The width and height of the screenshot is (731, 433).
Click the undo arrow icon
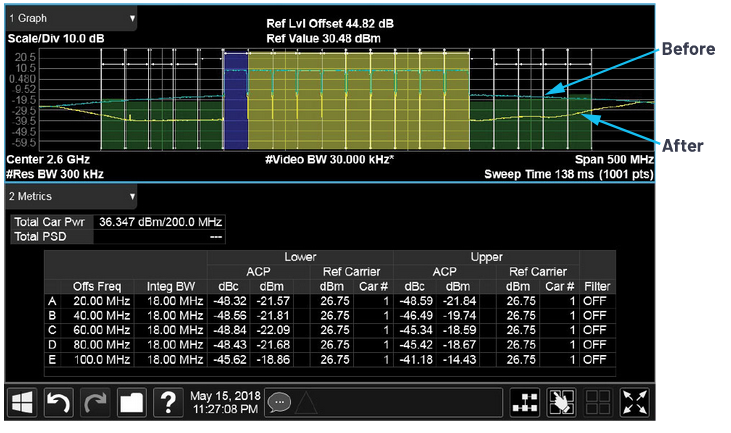(x=58, y=402)
